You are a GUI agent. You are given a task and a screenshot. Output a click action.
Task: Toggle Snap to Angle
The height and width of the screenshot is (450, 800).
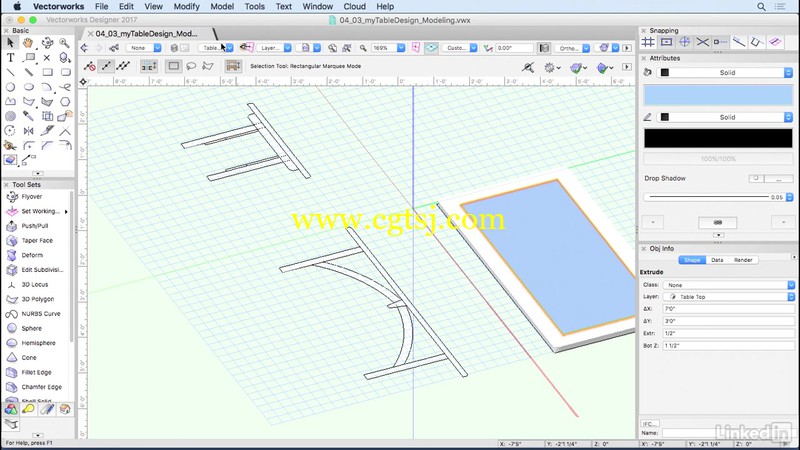click(x=685, y=42)
